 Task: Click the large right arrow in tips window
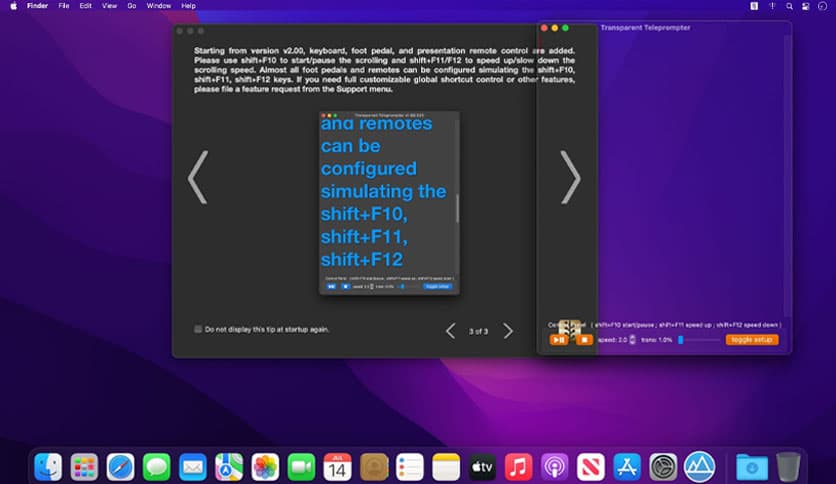point(570,178)
